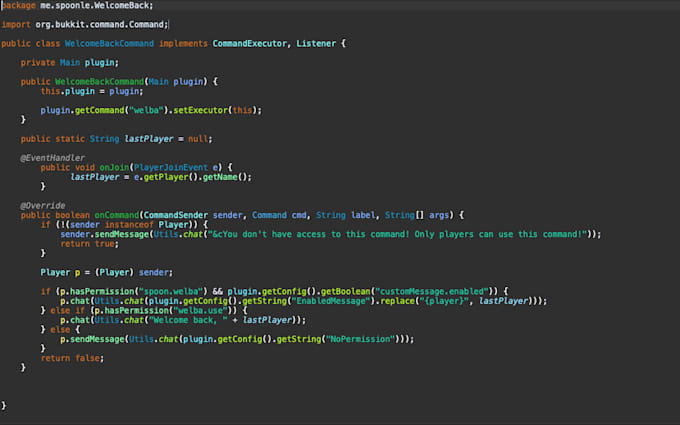Image resolution: width=680 pixels, height=425 pixels.
Task: Click the 'return true;' statement
Action: coord(89,244)
